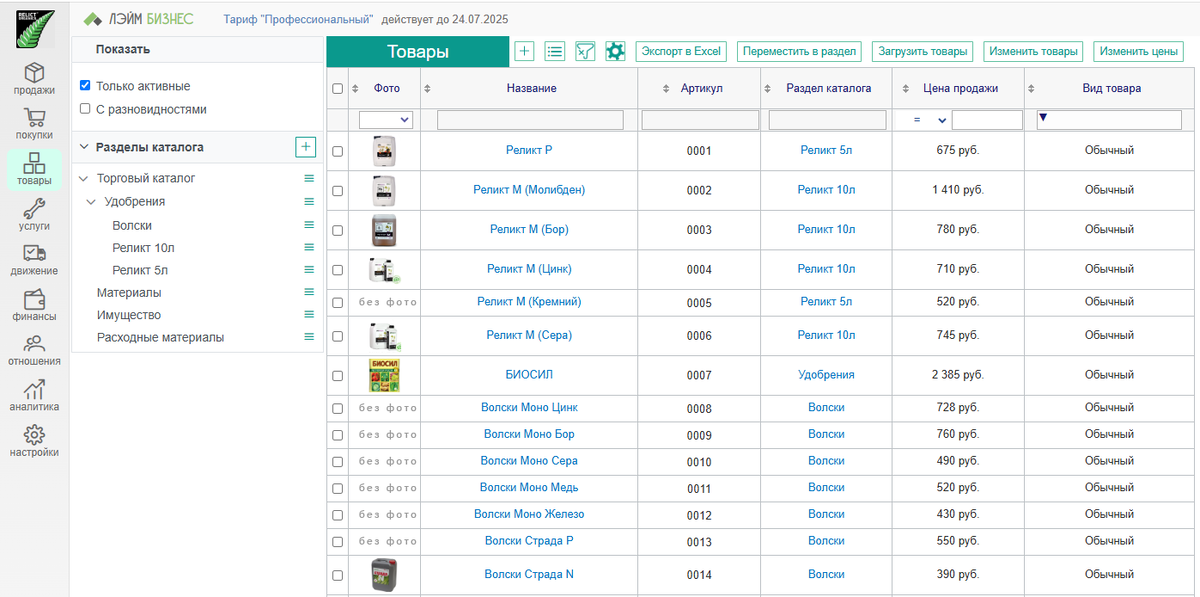Sort by Название column arrows
1200x597 pixels.
pos(429,89)
